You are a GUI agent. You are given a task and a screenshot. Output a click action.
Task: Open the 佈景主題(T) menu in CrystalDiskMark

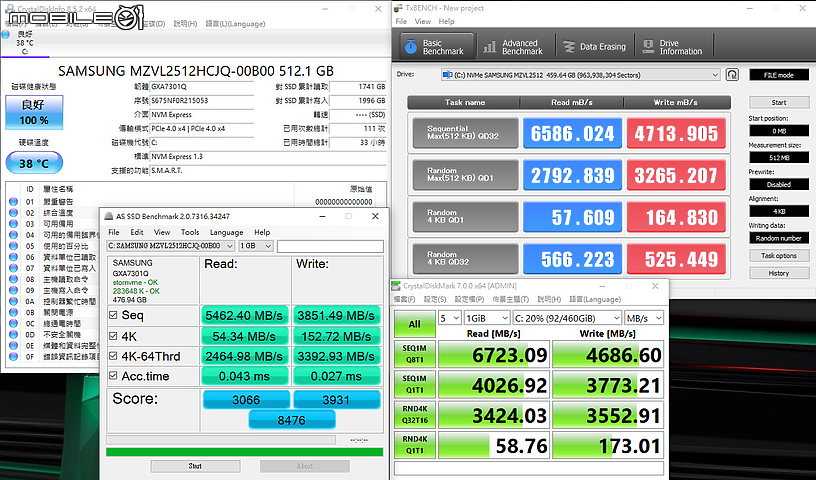511,299
